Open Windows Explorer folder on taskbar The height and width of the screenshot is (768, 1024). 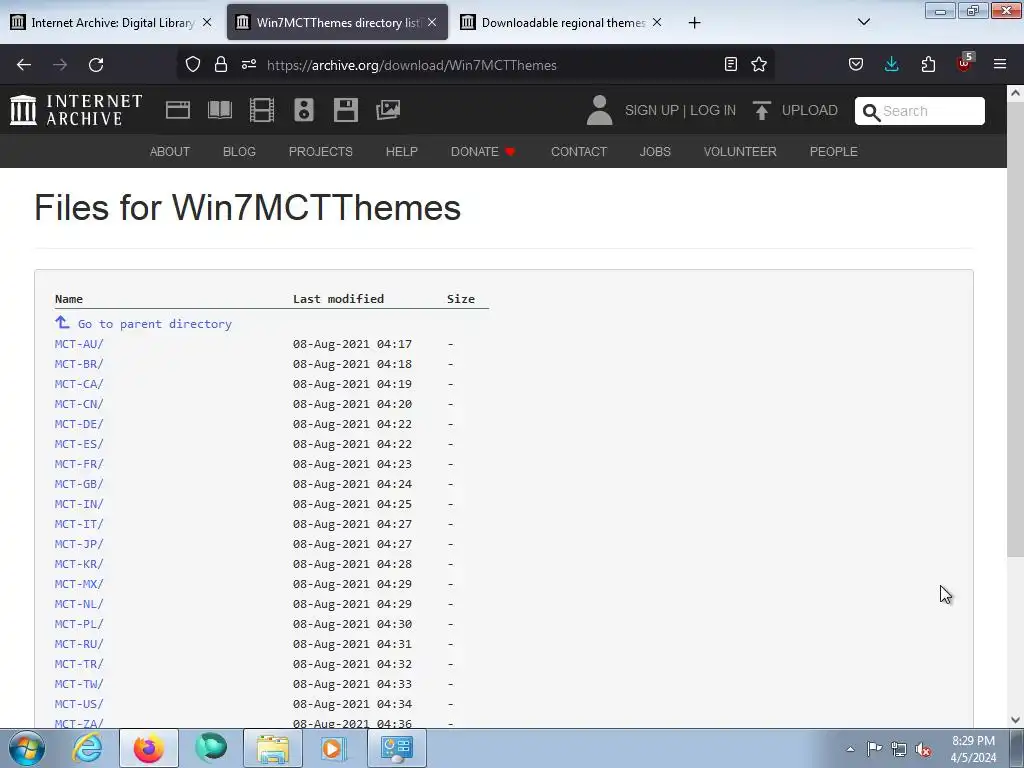pos(273,748)
